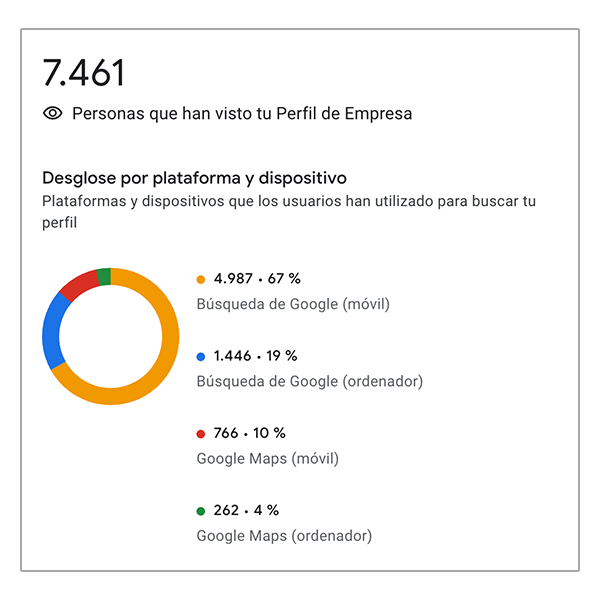Click the eye icon beside profile views
The height and width of the screenshot is (600, 600).
click(x=53, y=114)
